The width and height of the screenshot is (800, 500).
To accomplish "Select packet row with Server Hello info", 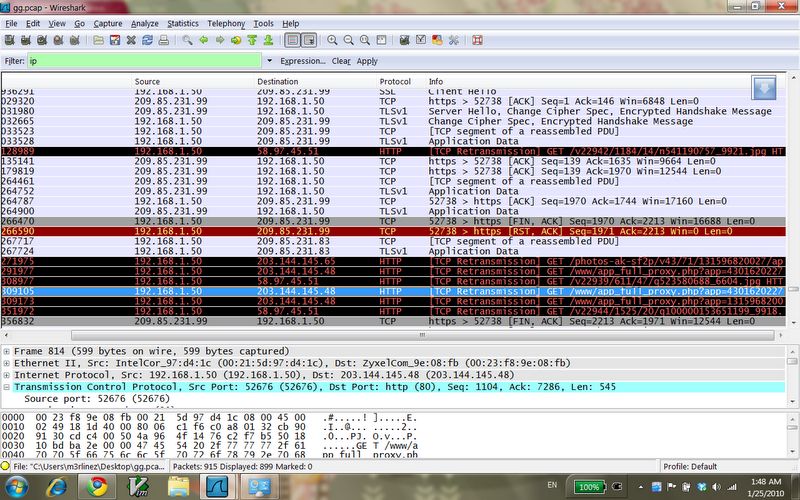I will [x=393, y=111].
